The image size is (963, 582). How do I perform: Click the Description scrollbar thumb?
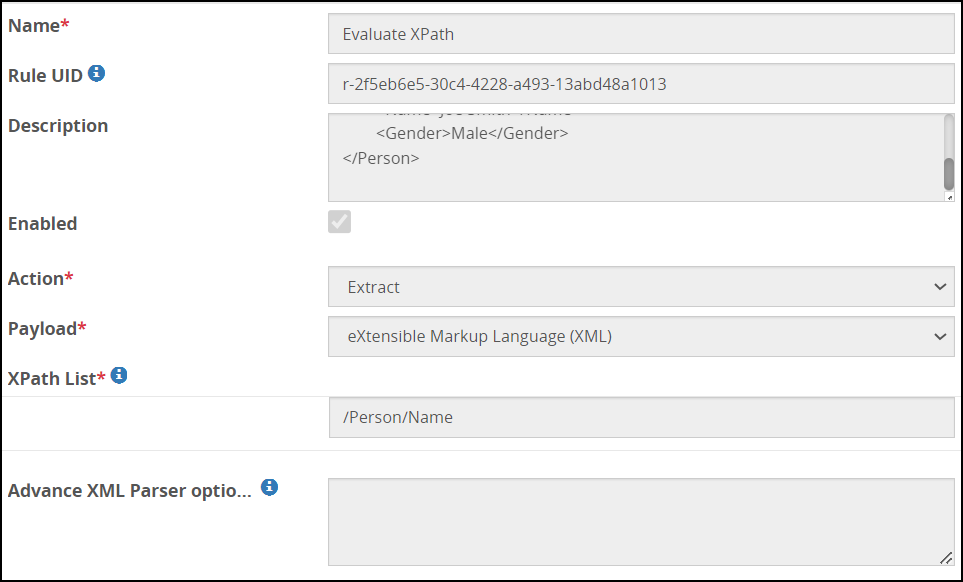pyautogui.click(x=949, y=173)
